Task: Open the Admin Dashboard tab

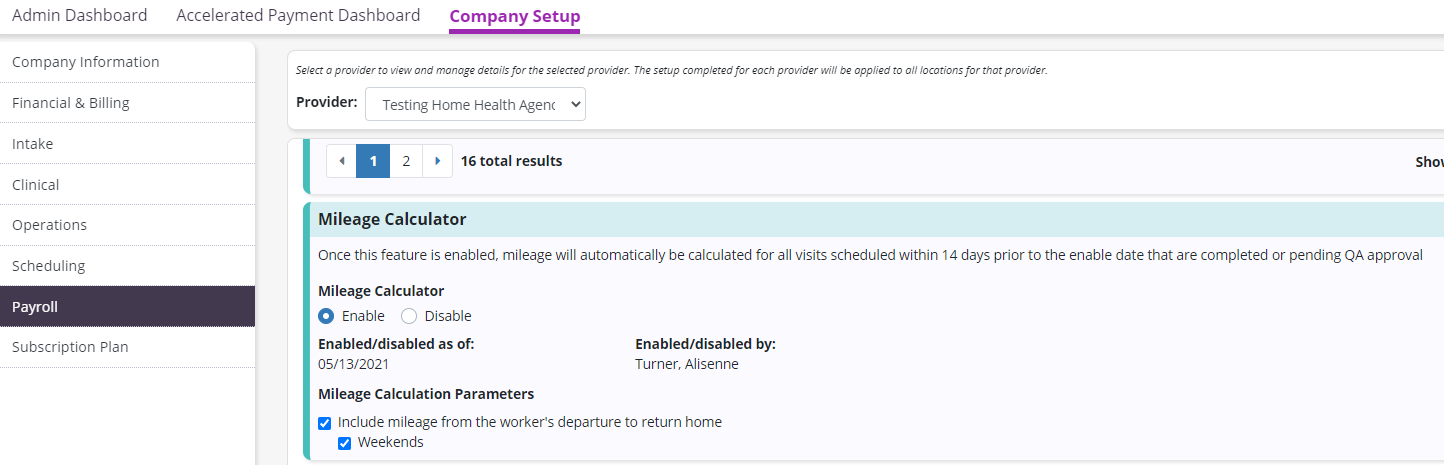Action: tap(80, 16)
